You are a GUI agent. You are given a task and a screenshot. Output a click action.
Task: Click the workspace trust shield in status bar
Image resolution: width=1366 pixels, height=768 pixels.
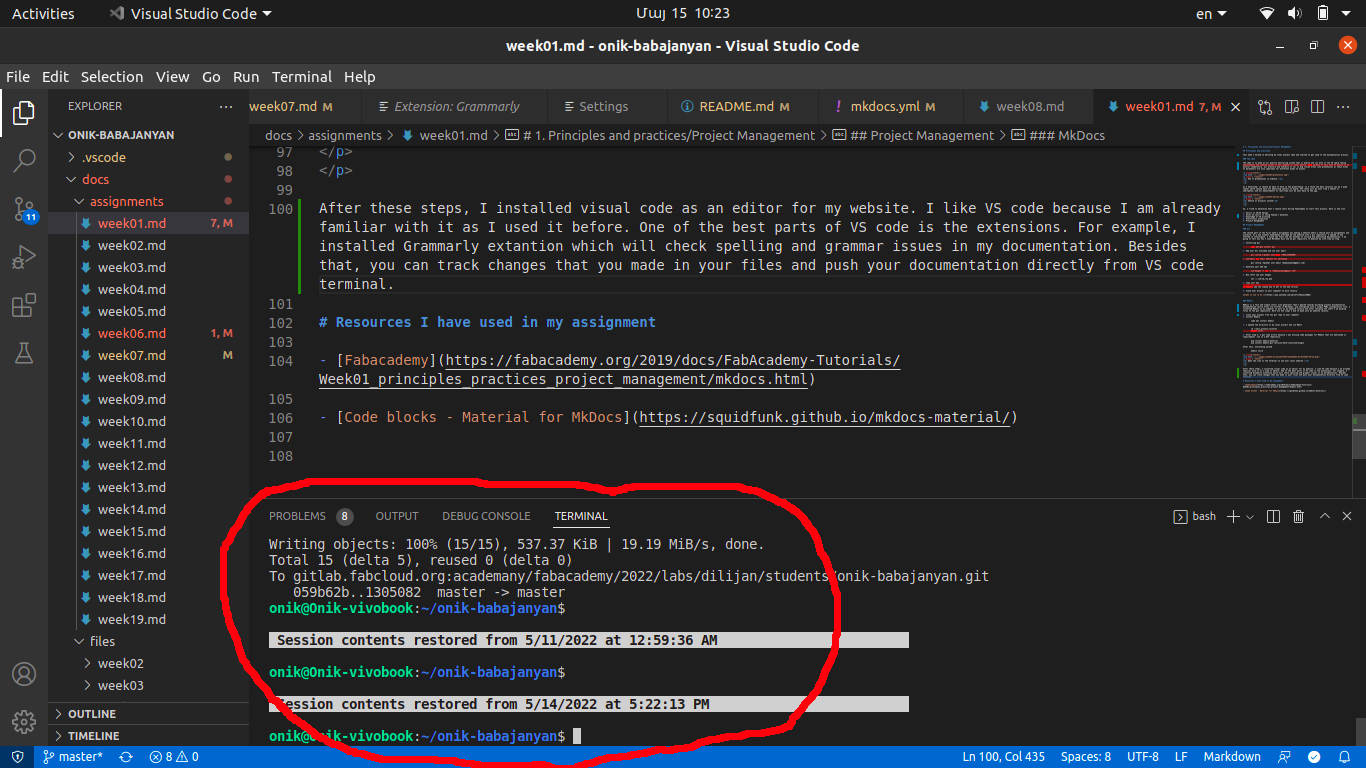coord(17,757)
